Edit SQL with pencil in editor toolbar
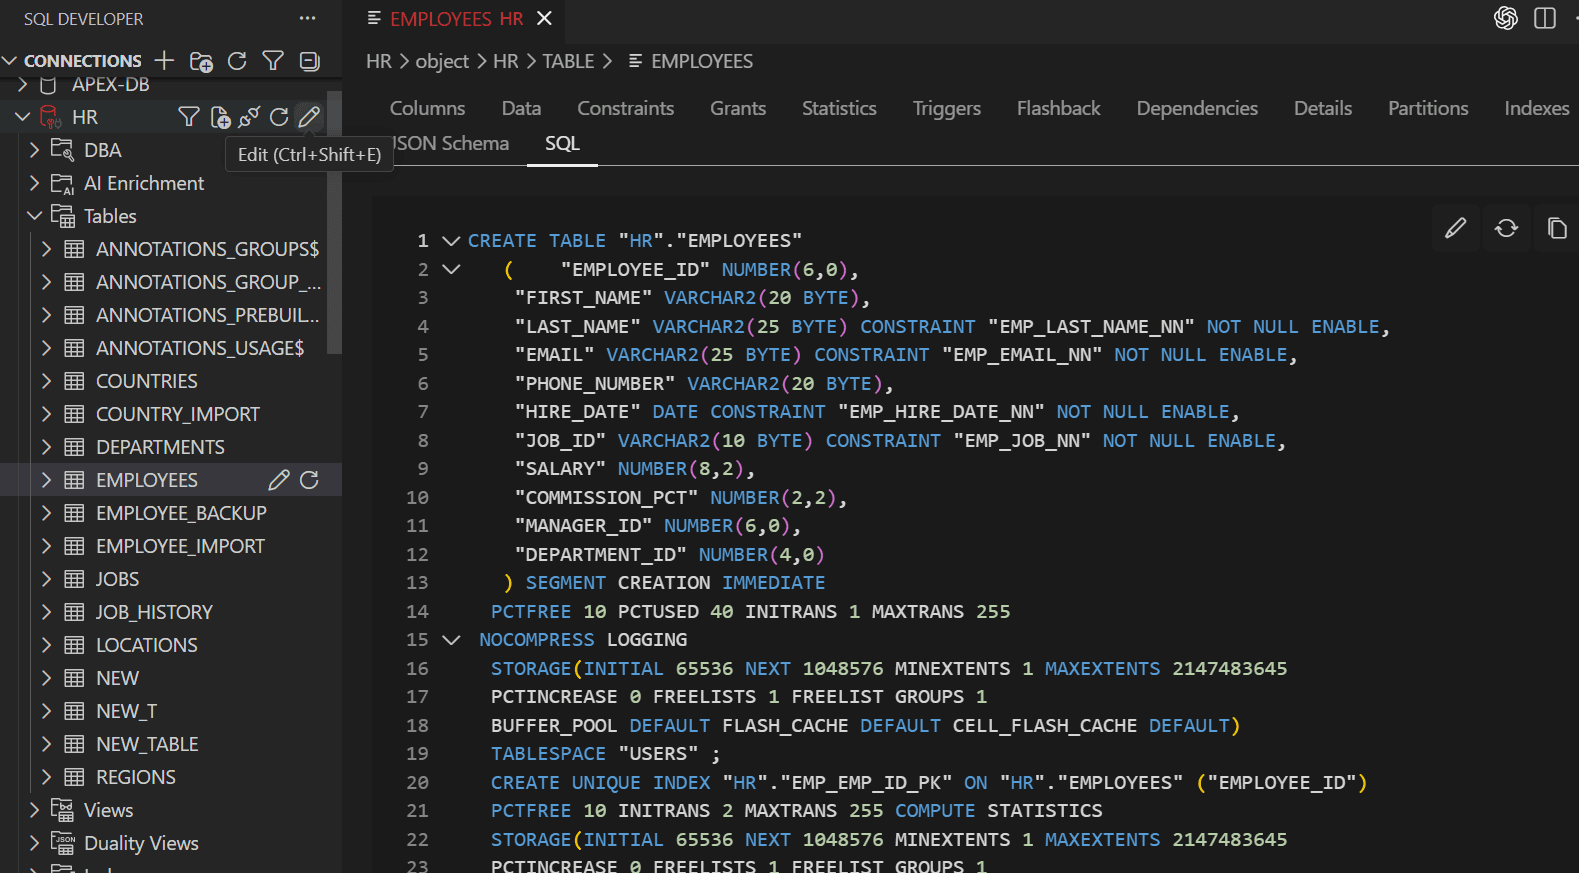The width and height of the screenshot is (1579, 873). [1456, 228]
